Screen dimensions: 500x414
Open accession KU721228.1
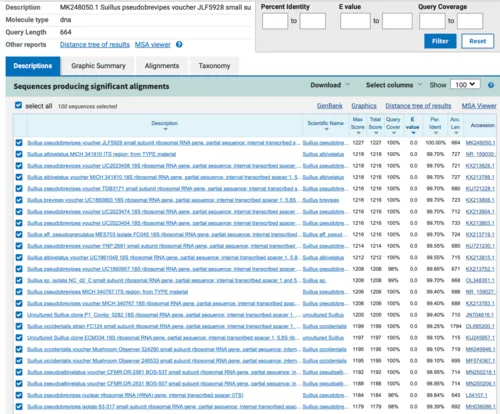coord(480,189)
